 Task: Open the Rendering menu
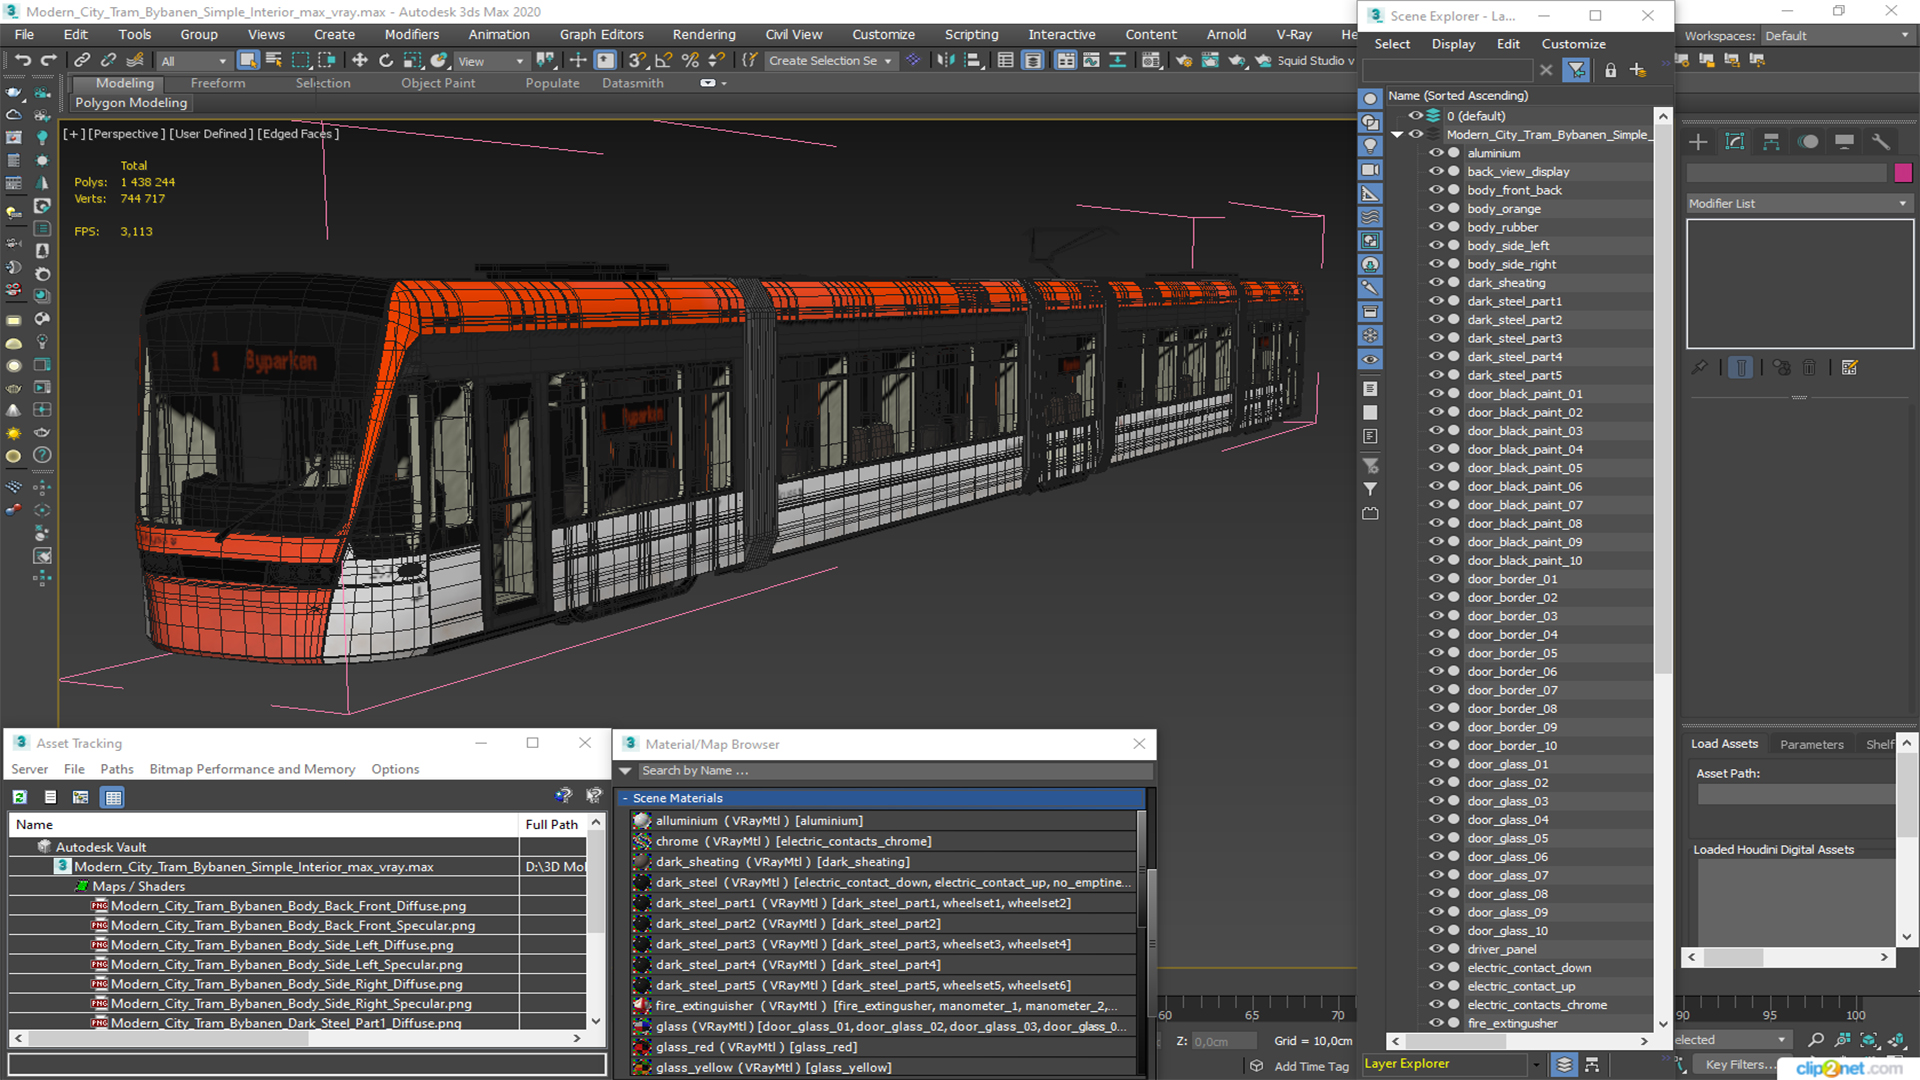(x=703, y=34)
